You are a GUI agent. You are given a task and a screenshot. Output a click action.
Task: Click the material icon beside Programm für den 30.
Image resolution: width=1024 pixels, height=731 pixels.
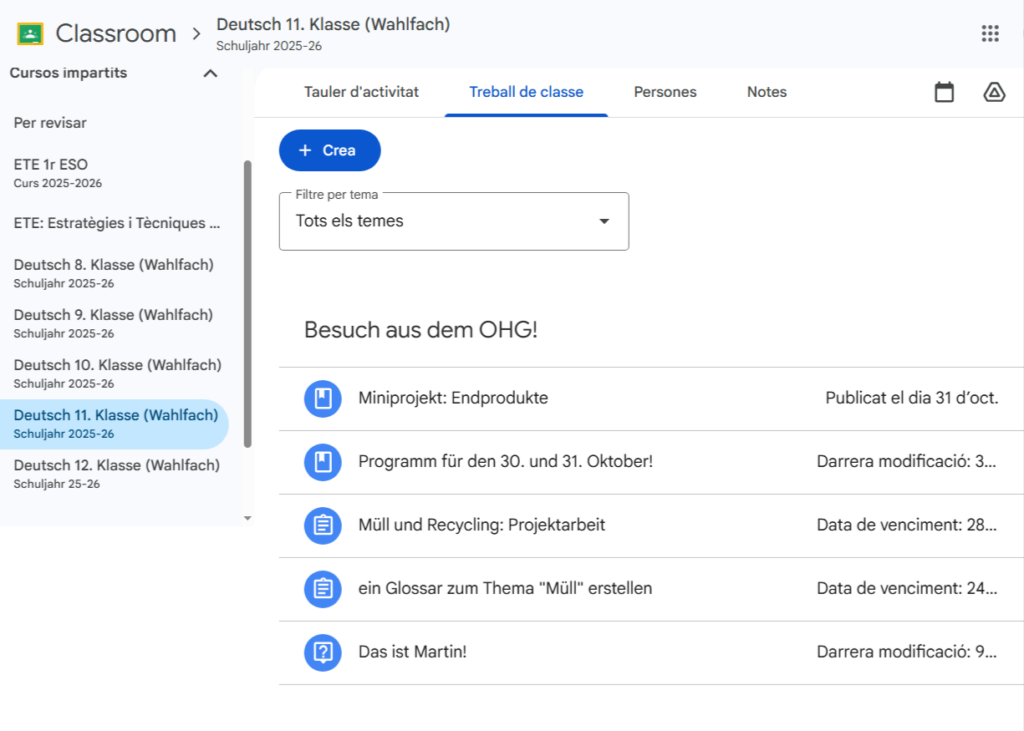click(322, 462)
